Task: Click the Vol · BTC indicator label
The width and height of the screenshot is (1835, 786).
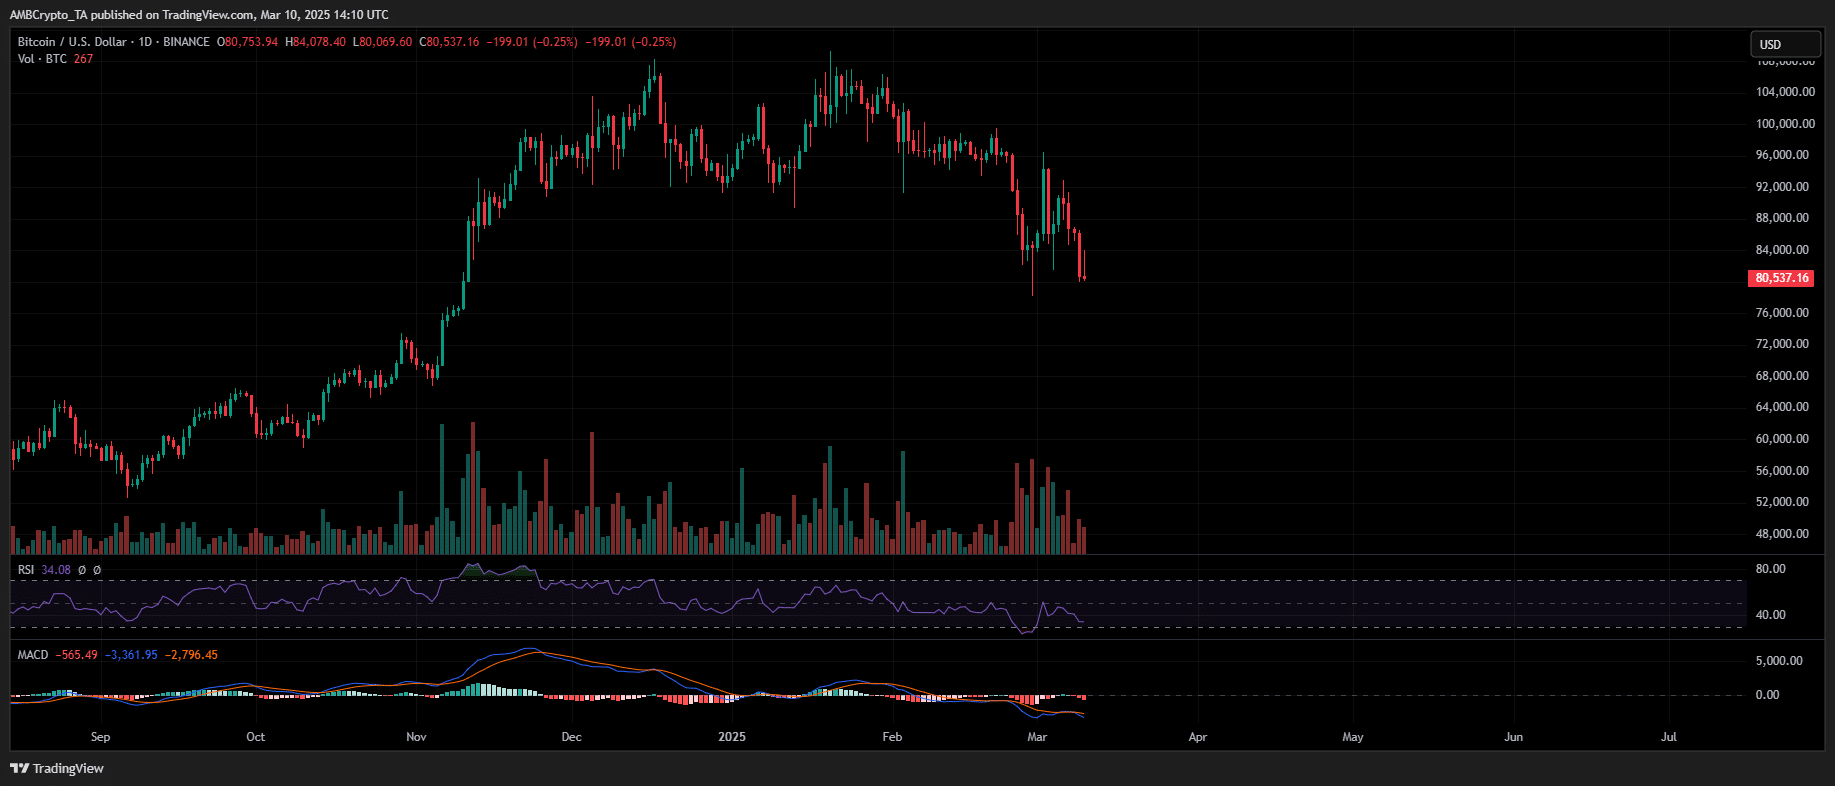Action: click(42, 59)
